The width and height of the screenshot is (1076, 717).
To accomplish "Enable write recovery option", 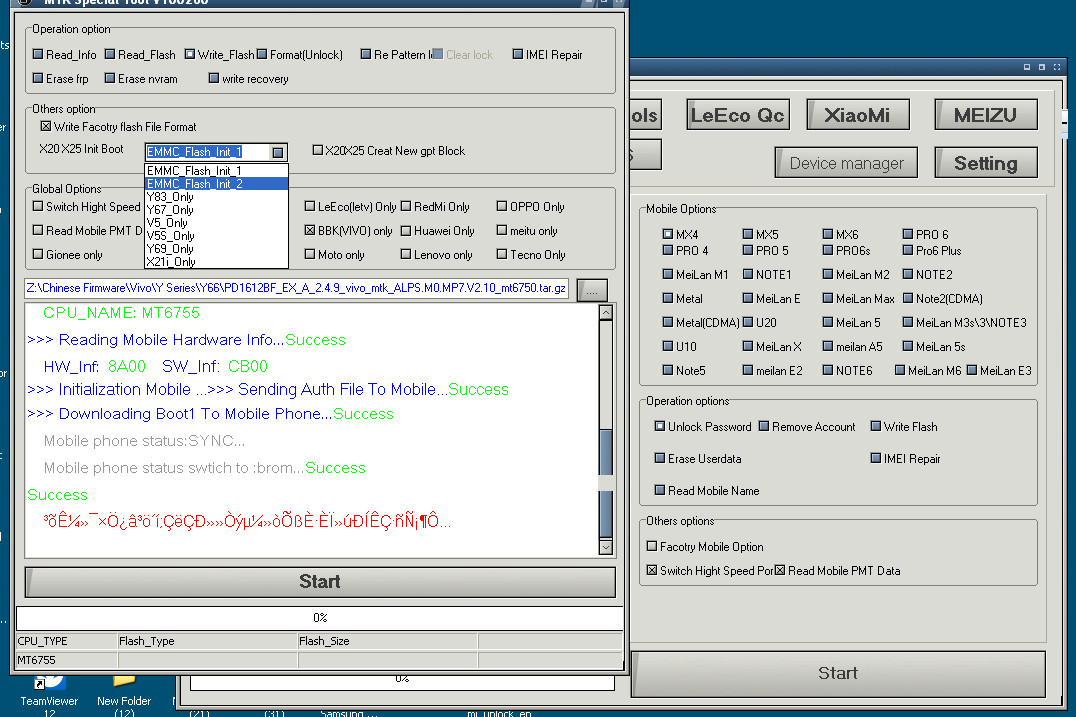I will (x=214, y=78).
